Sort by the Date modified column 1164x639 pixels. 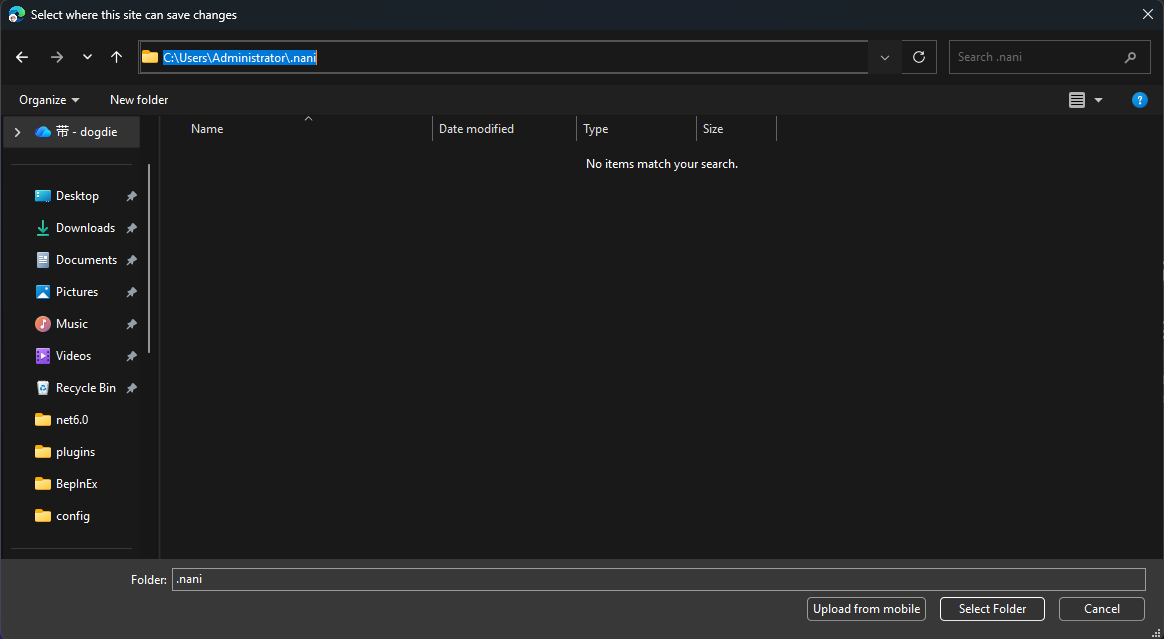click(476, 129)
